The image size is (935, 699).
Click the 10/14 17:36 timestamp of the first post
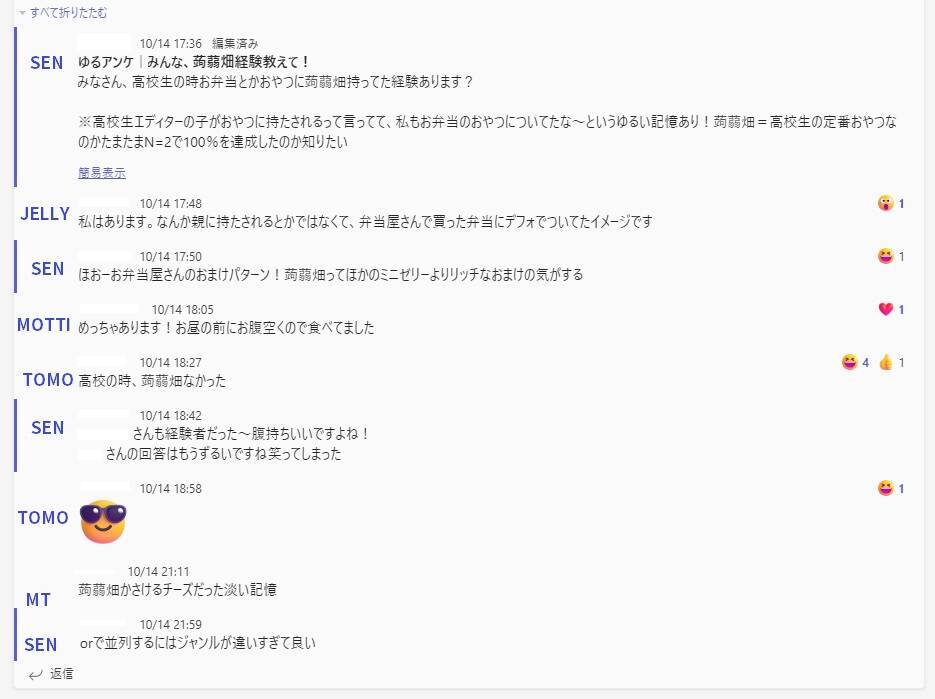tap(171, 44)
